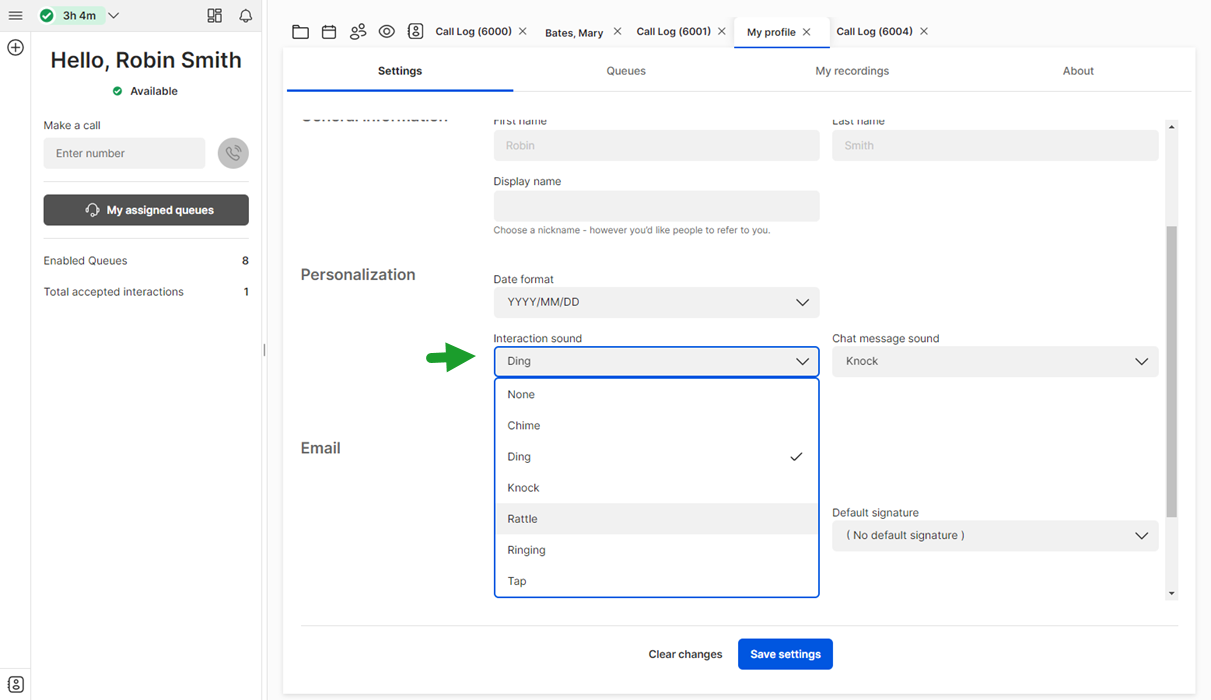
Task: Choose Knock in interaction sound list
Action: tap(656, 488)
